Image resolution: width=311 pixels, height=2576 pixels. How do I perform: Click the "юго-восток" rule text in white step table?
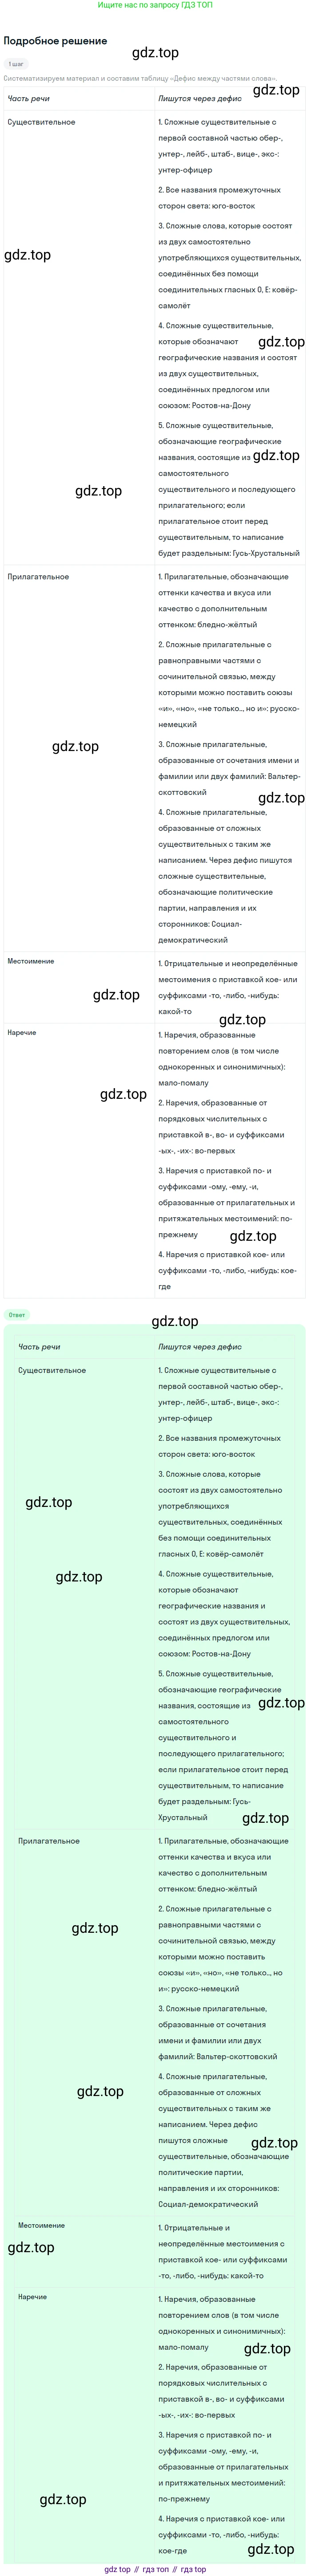234,206
